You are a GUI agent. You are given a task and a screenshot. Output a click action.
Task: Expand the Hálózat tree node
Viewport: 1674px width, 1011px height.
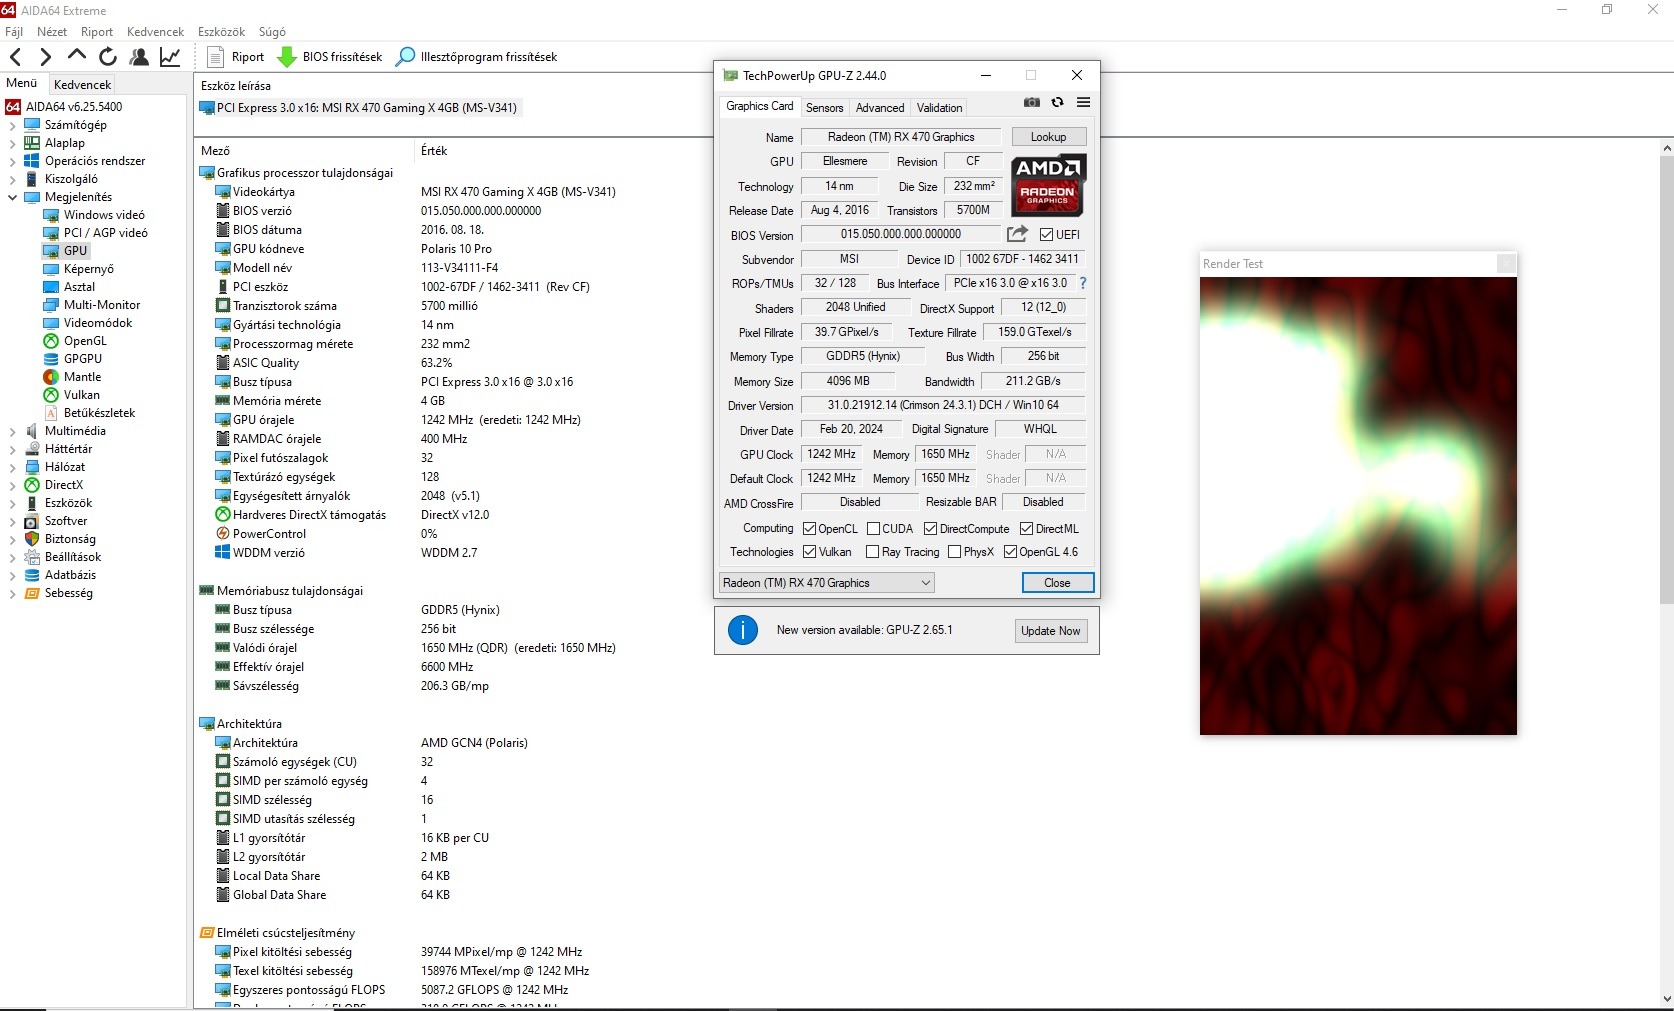pyautogui.click(x=12, y=468)
